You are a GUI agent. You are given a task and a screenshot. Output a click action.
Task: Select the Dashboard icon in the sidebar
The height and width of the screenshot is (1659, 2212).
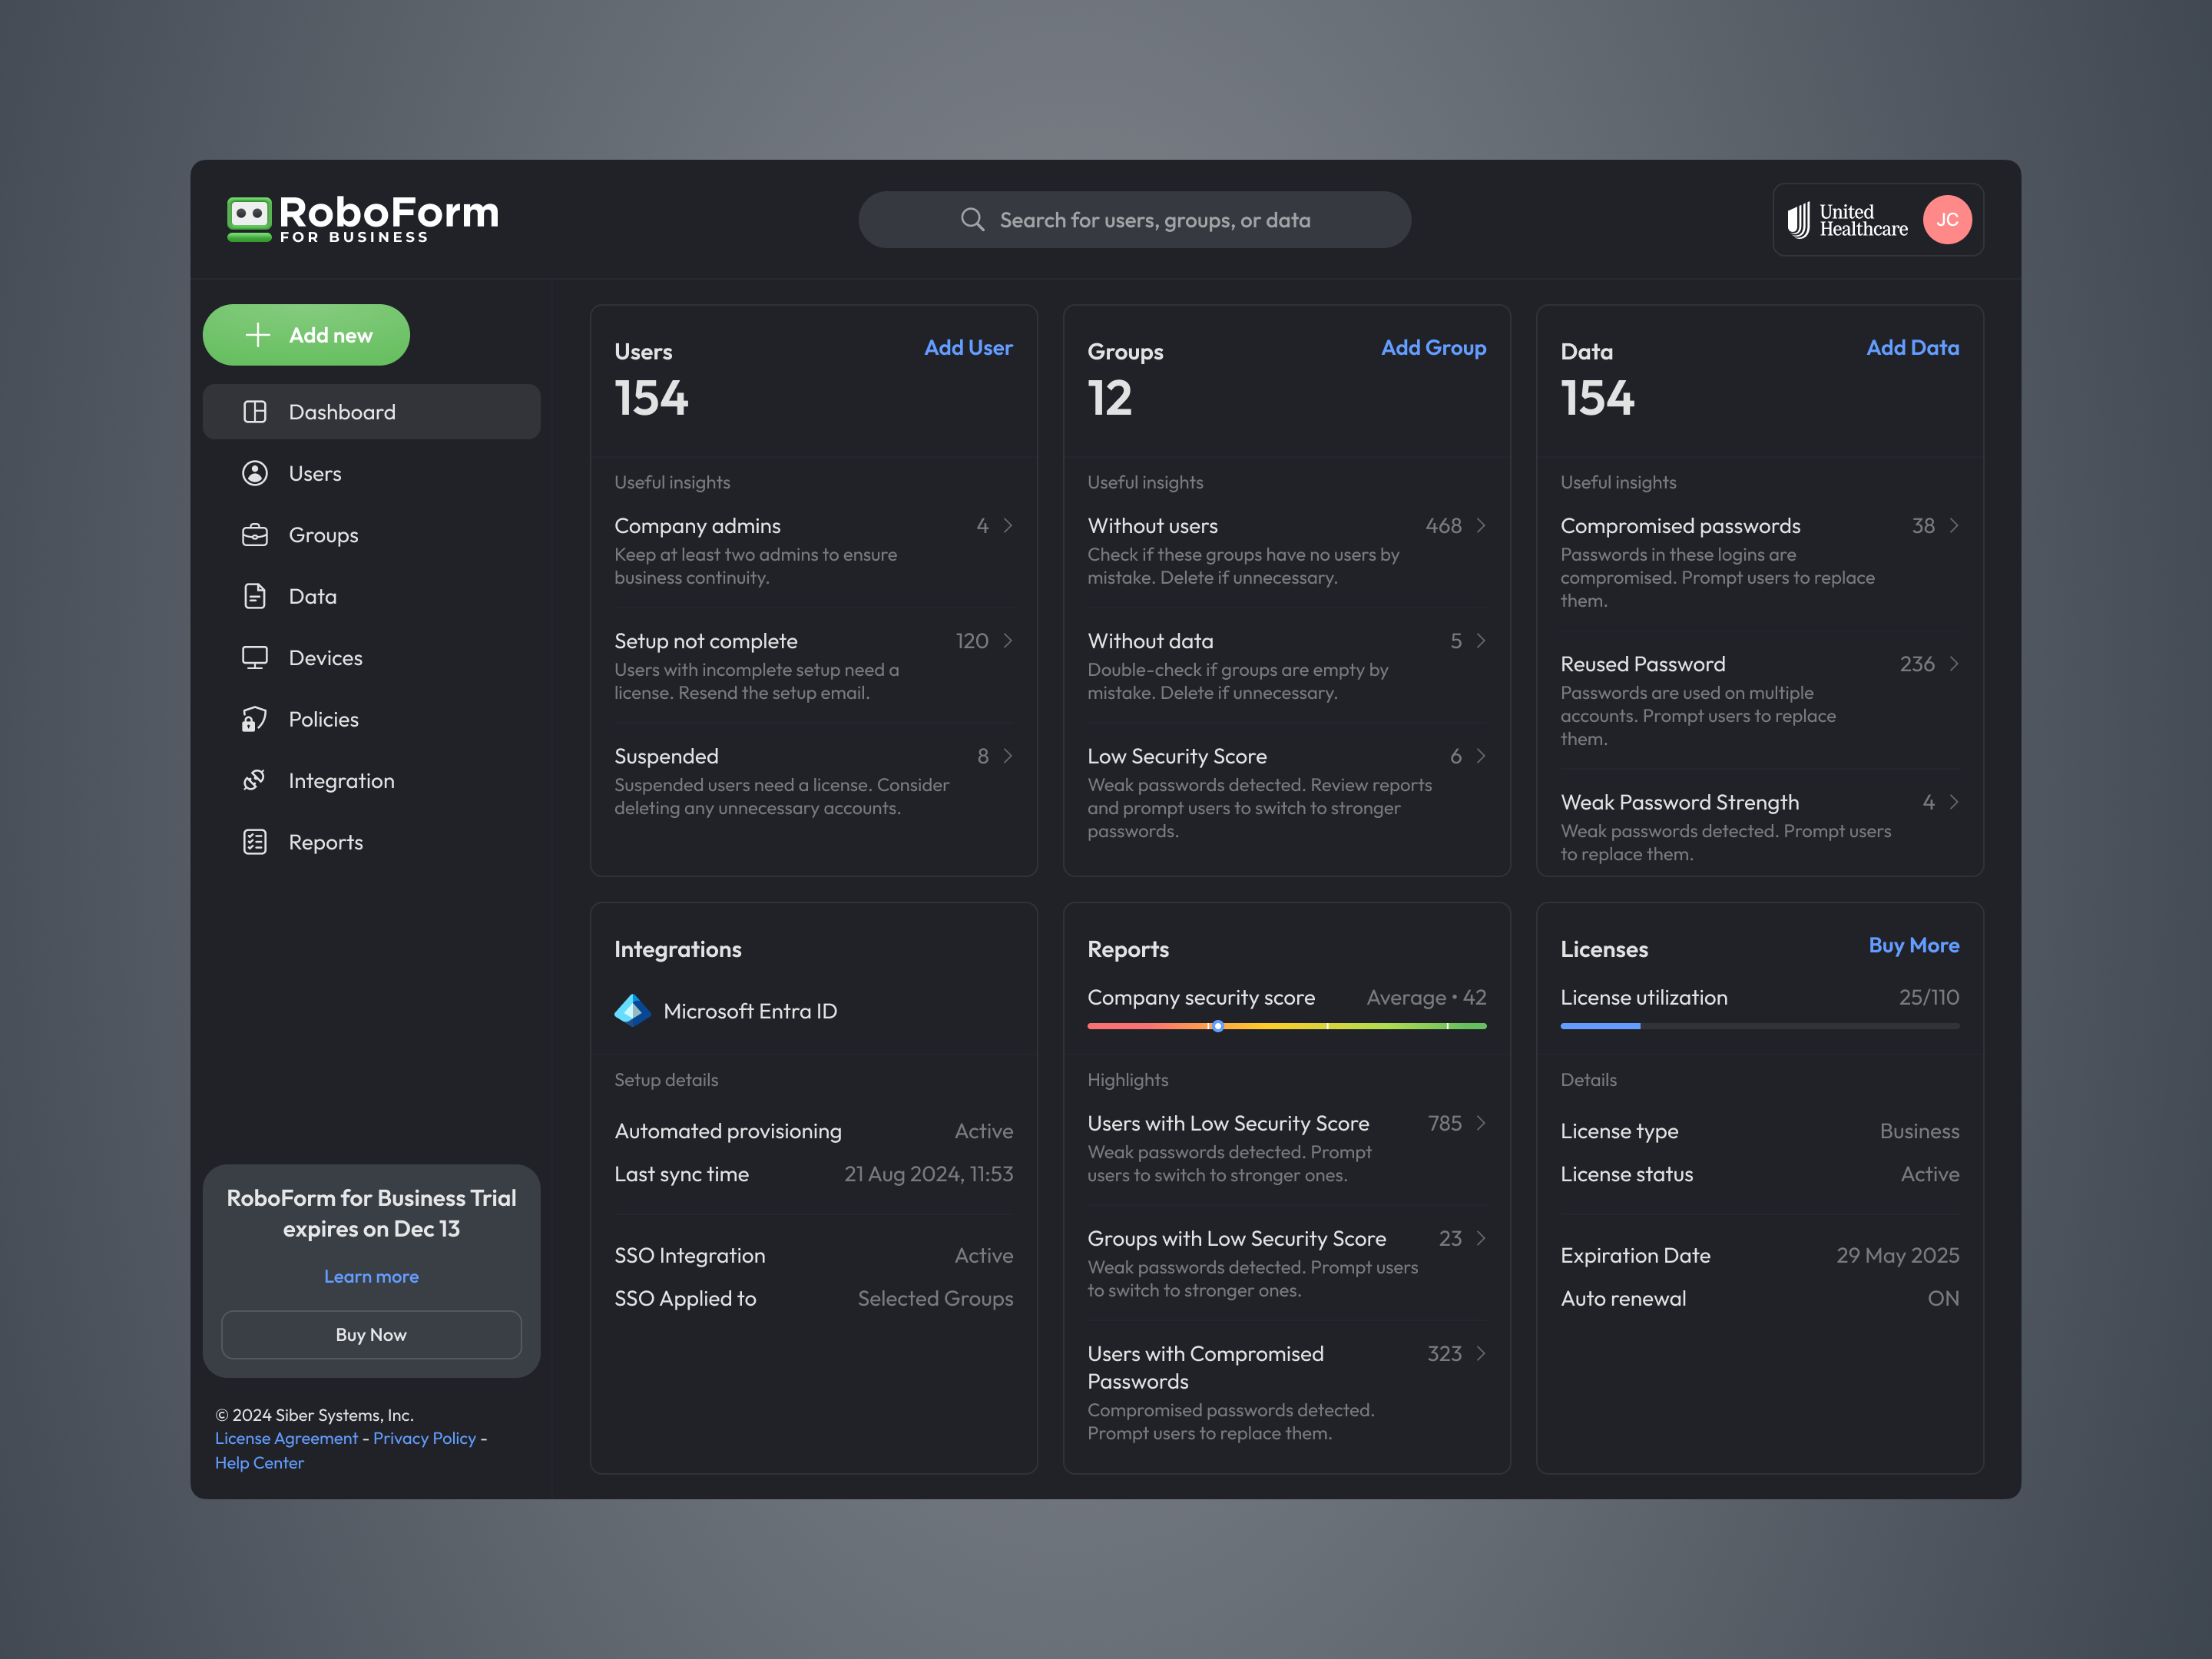click(256, 411)
